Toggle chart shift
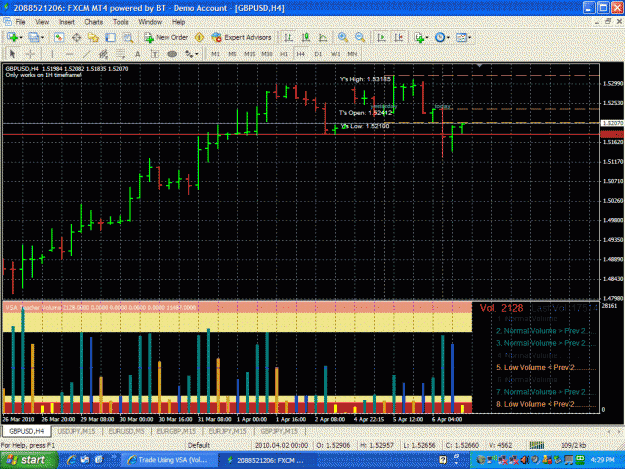The image size is (625, 469). (x=399, y=37)
